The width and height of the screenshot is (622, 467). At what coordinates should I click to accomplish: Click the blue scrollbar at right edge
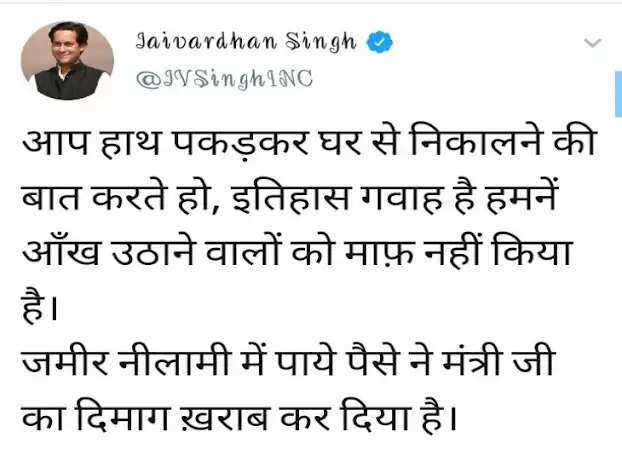(618, 94)
